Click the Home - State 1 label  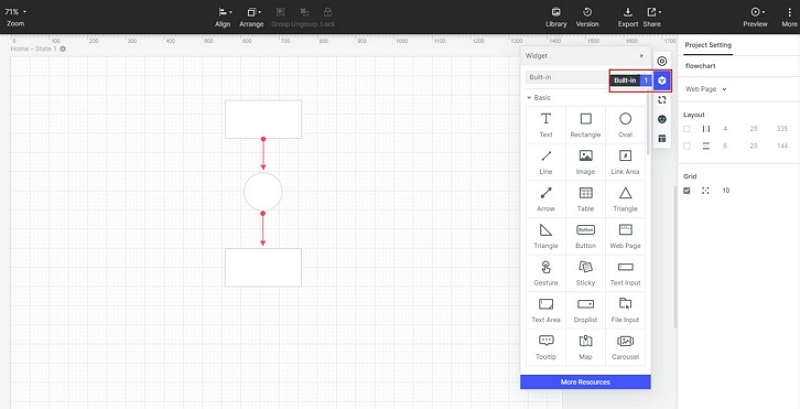click(34, 49)
